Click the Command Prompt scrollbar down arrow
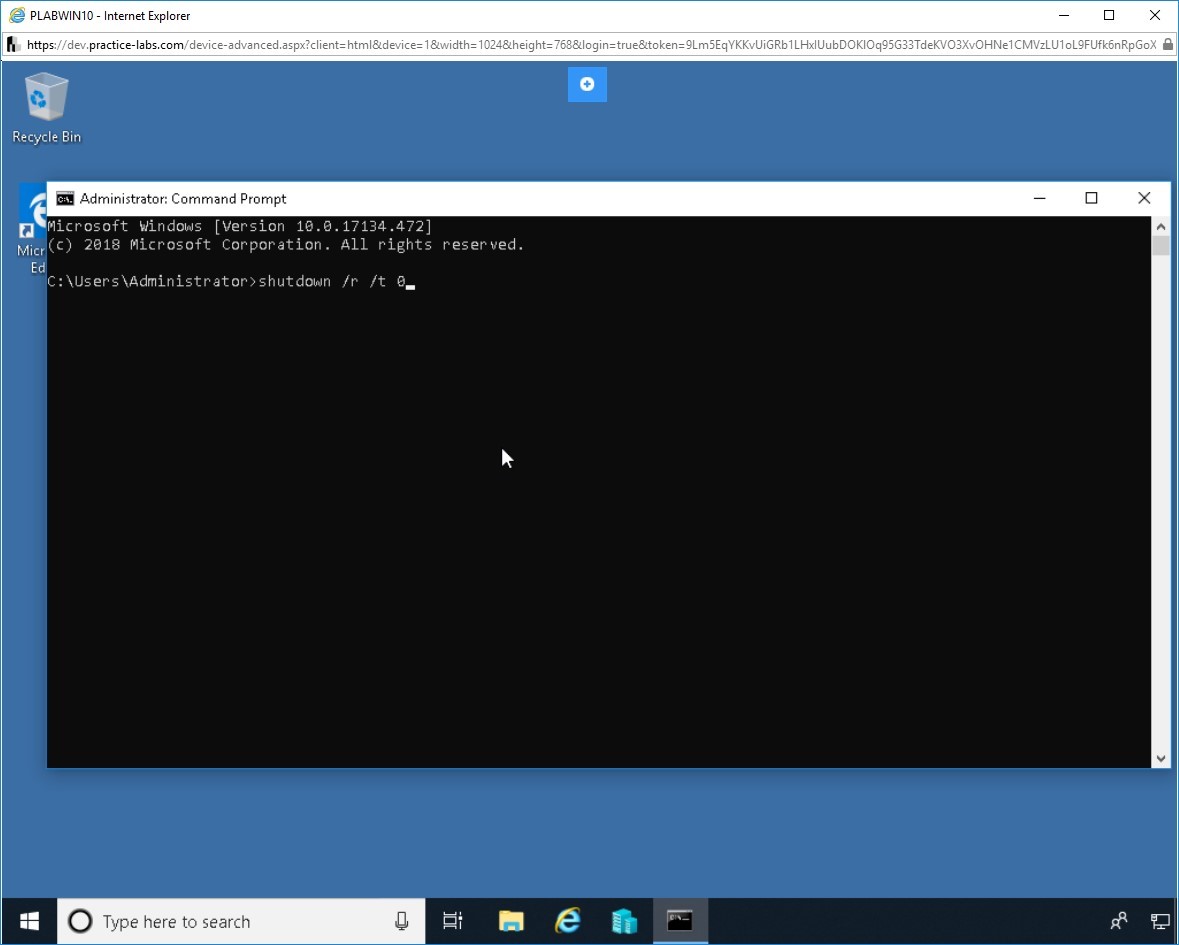 [1160, 759]
